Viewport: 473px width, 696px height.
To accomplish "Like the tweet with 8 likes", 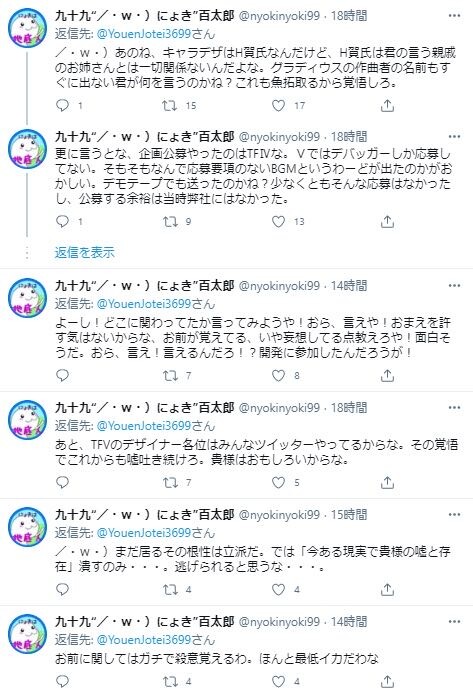I will pos(278,376).
